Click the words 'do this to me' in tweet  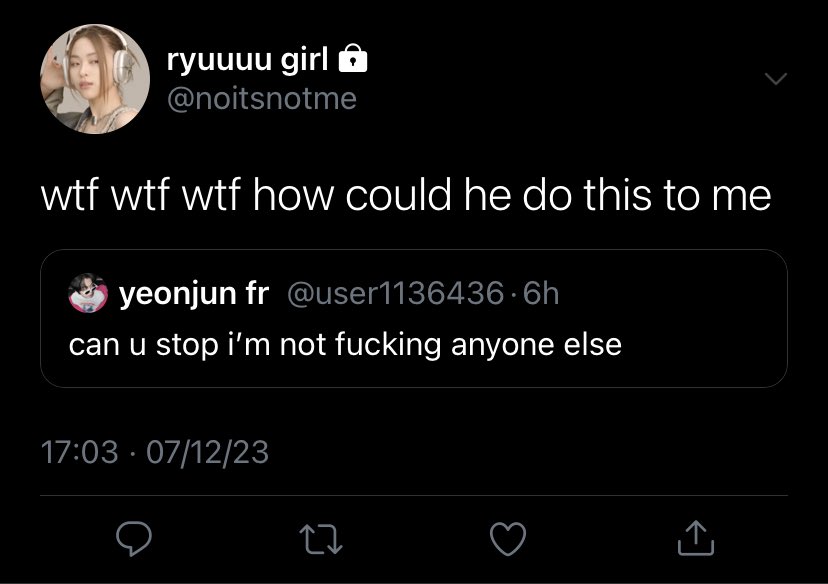coord(647,195)
